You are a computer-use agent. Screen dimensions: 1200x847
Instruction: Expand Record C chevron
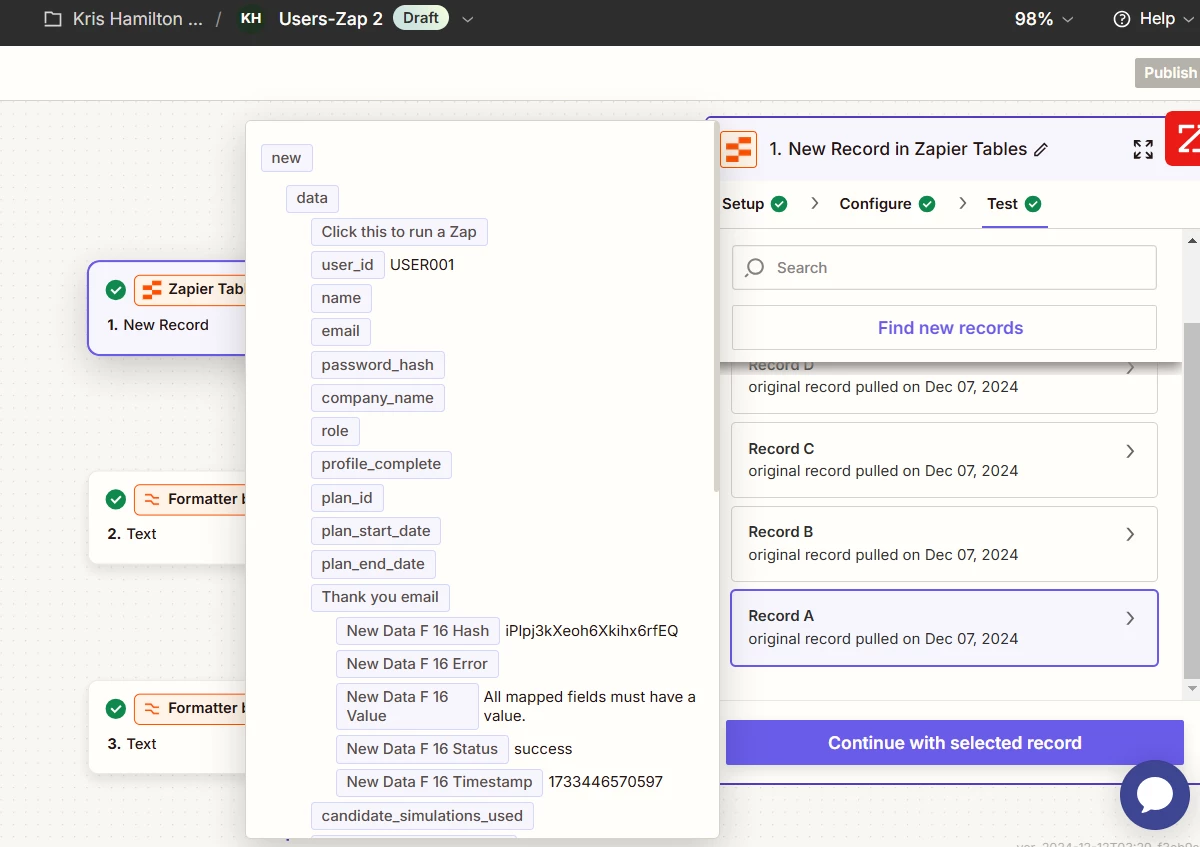[1130, 451]
